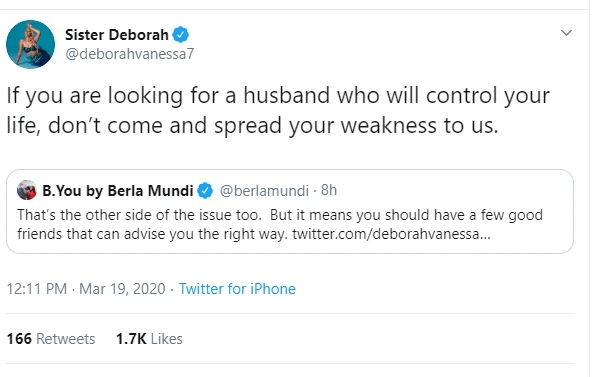The image size is (594, 377).
Task: Open Sister Deborah's profile avatar
Action: (30, 44)
